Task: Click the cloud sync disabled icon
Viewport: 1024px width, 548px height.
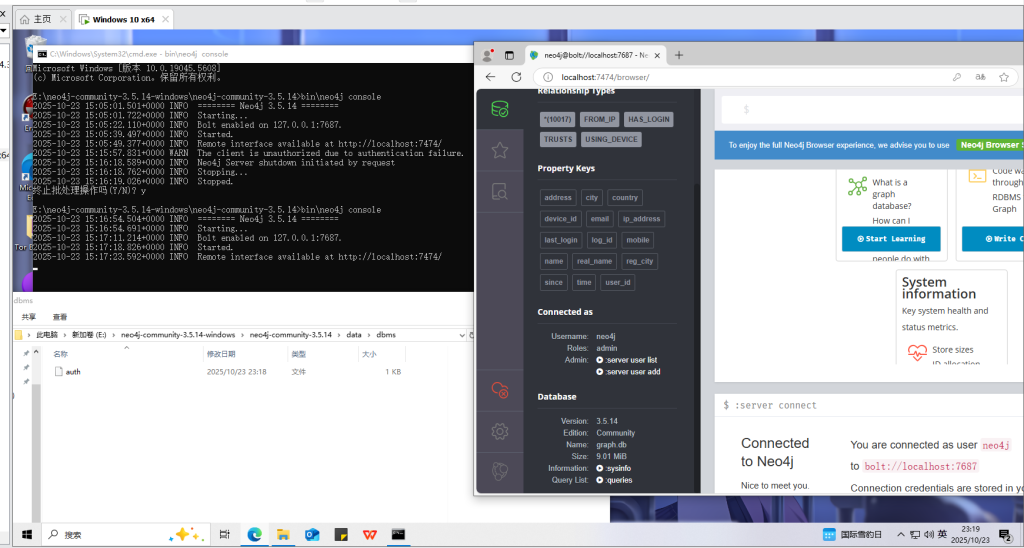Action: 500,391
